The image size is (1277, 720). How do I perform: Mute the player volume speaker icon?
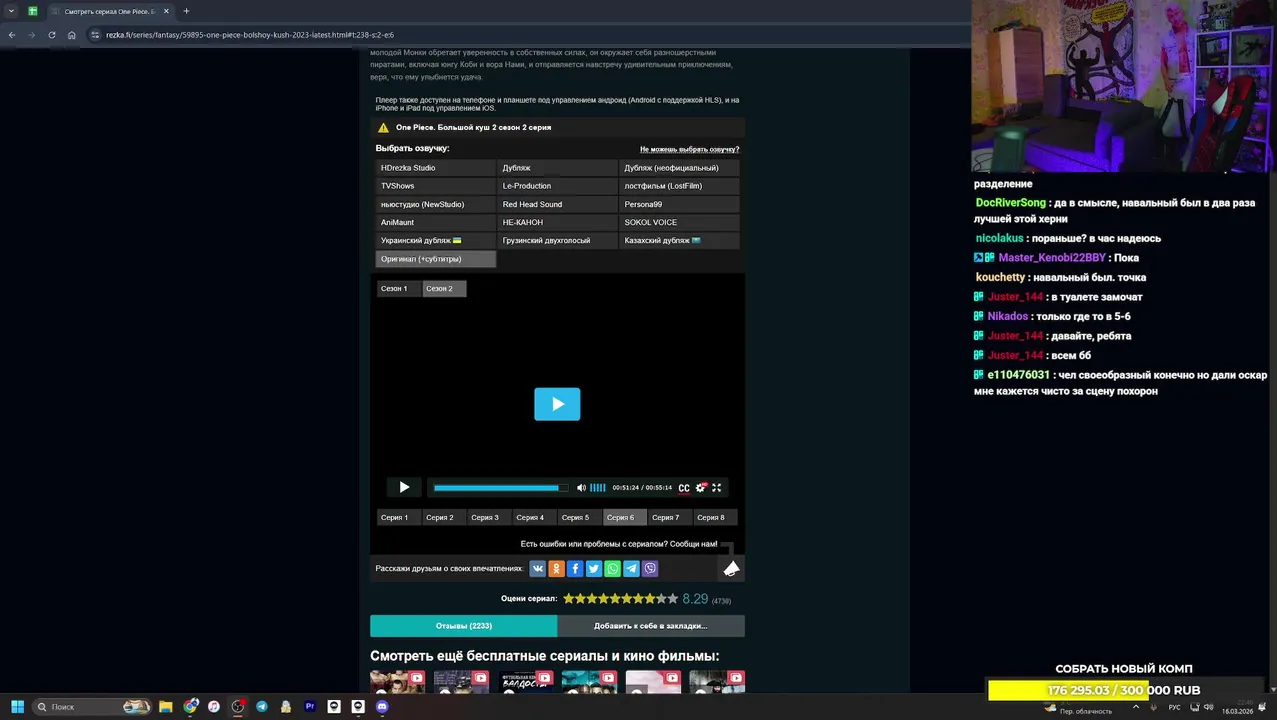tap(581, 488)
